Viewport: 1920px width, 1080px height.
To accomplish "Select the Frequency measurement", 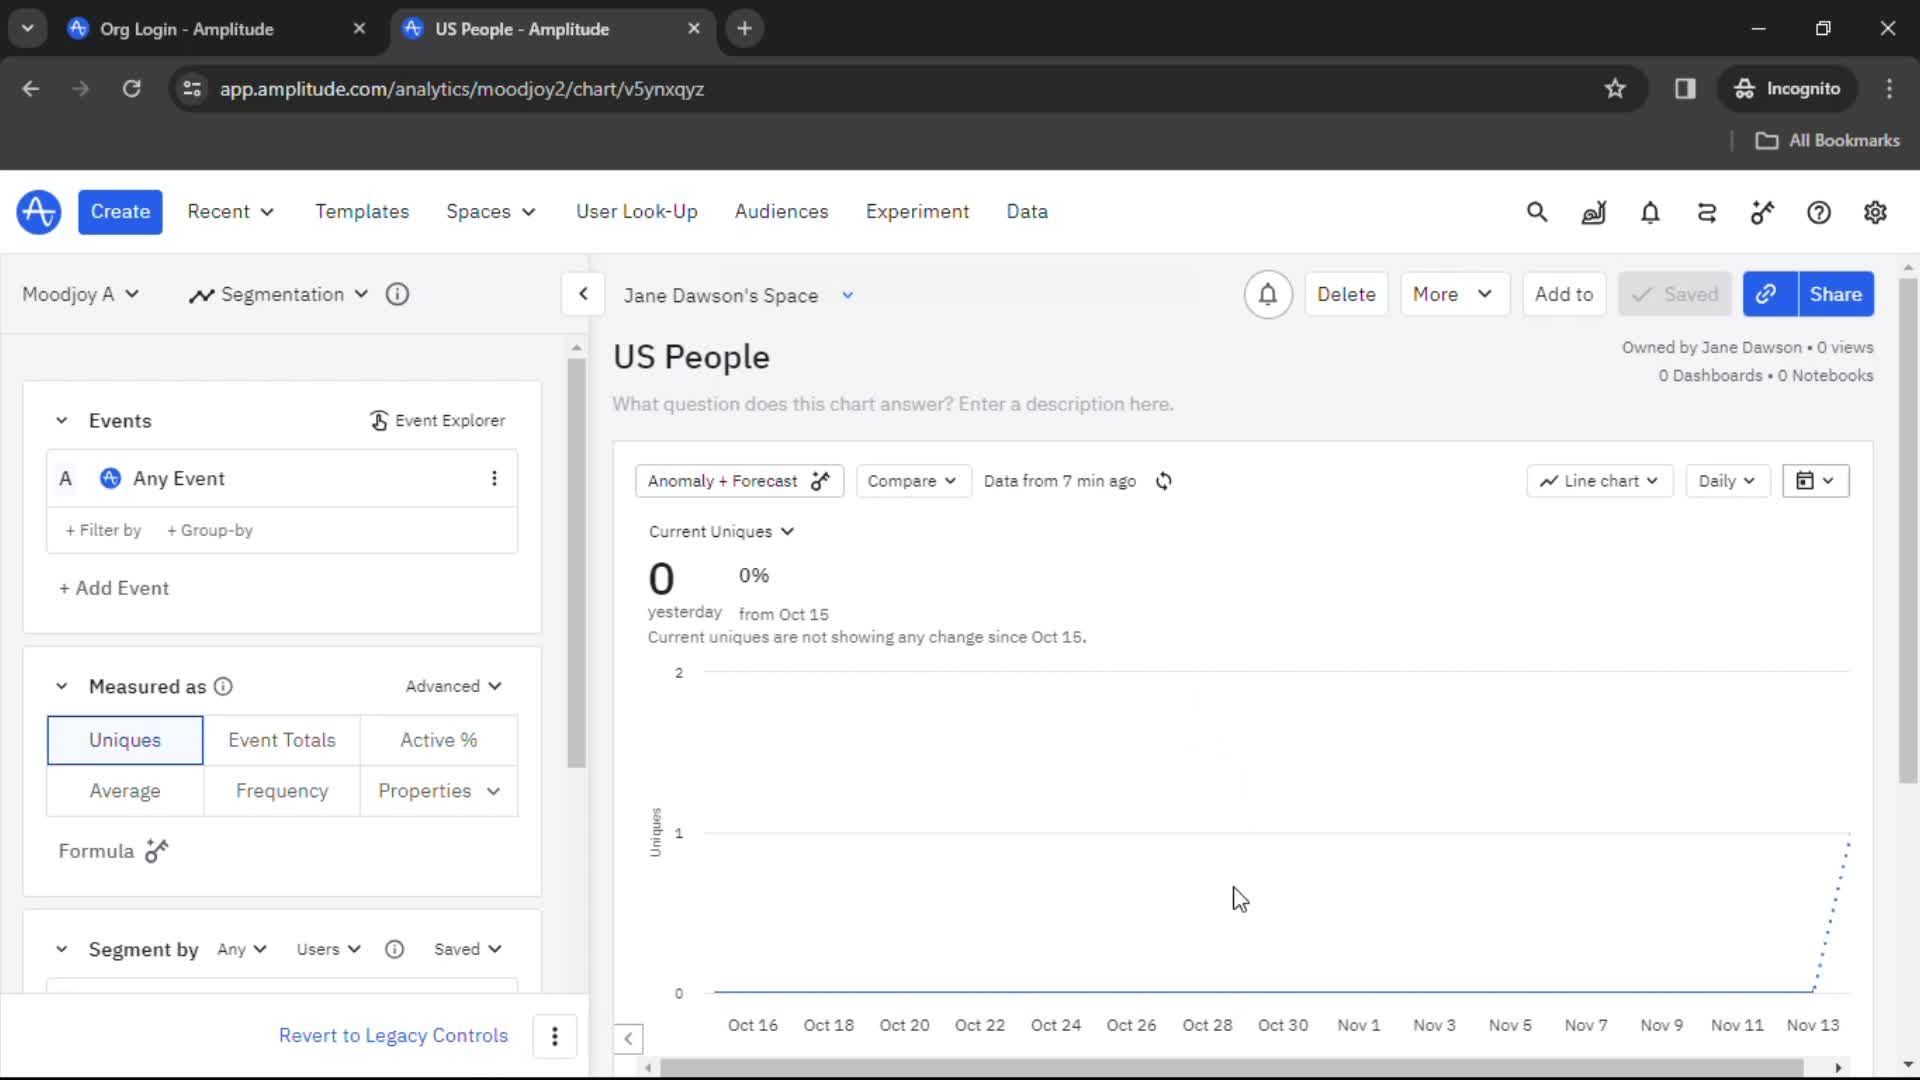I will tap(282, 791).
